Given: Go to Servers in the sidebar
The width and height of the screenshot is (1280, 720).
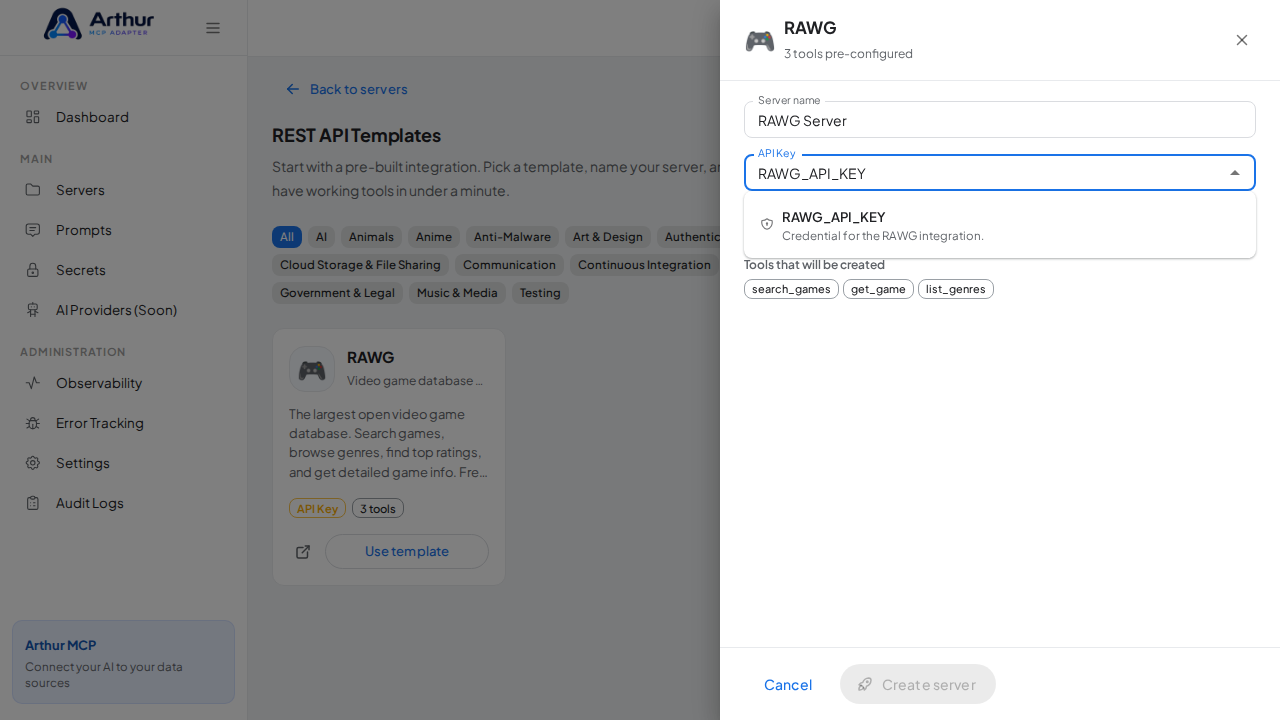Looking at the screenshot, I should (124, 190).
